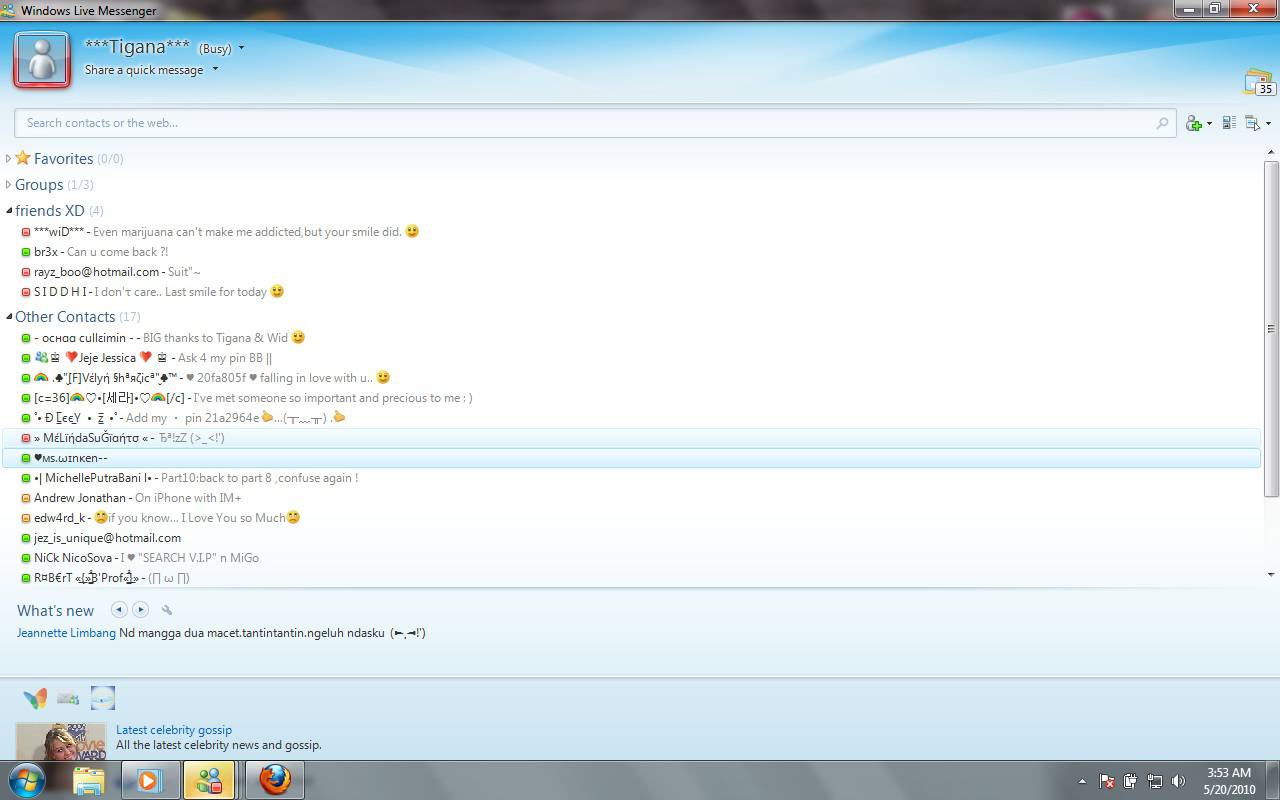Change the contact list layout icon
This screenshot has width=1280, height=800.
click(1229, 123)
